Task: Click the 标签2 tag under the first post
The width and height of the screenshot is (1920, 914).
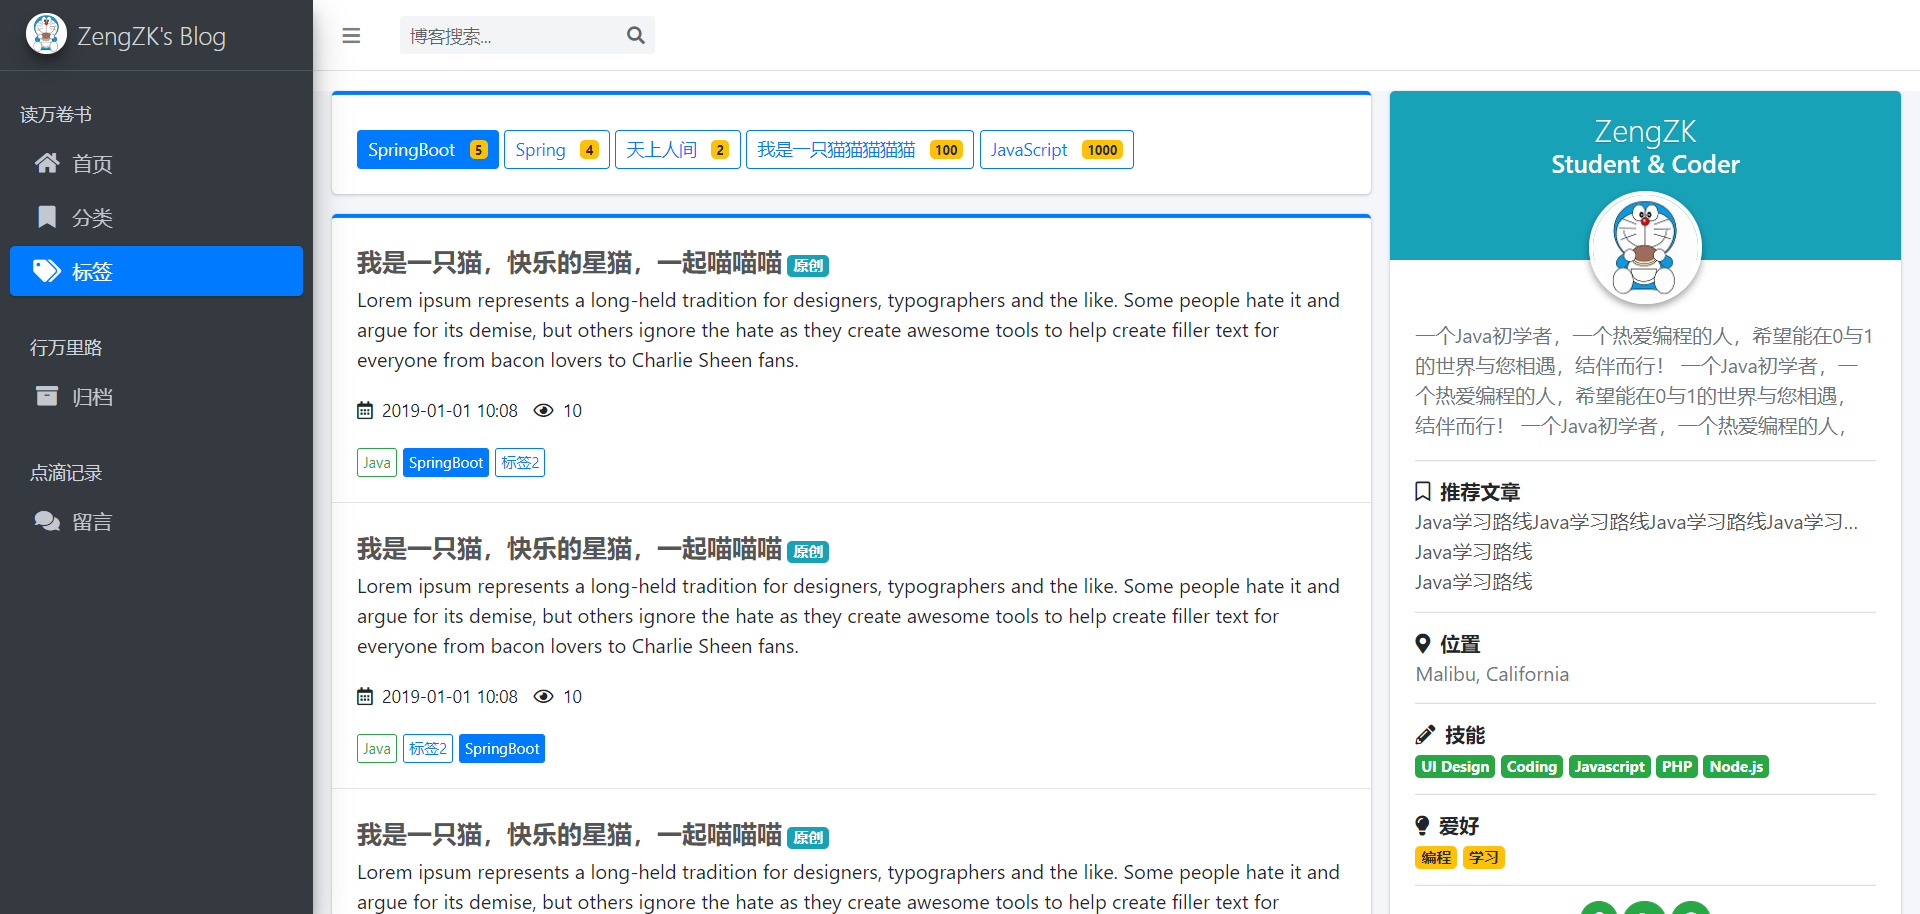Action: pyautogui.click(x=520, y=463)
